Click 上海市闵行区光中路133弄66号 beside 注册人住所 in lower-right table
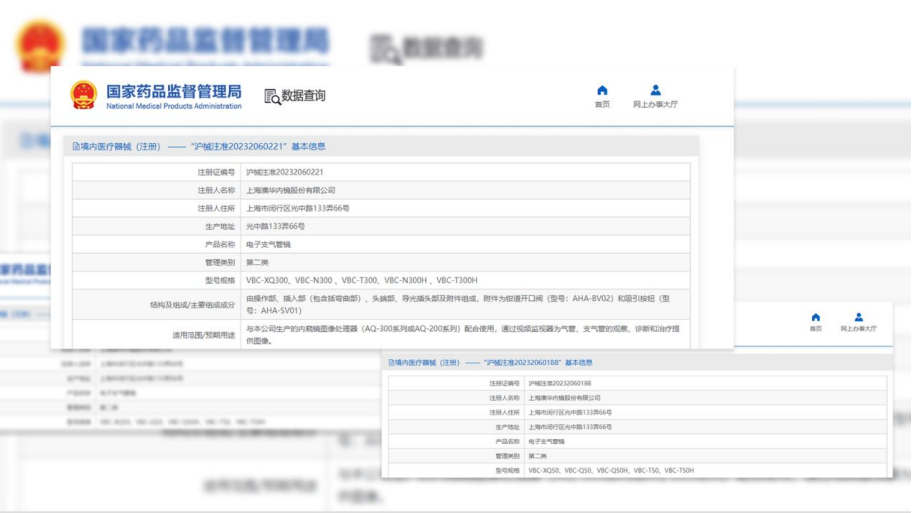 570,412
